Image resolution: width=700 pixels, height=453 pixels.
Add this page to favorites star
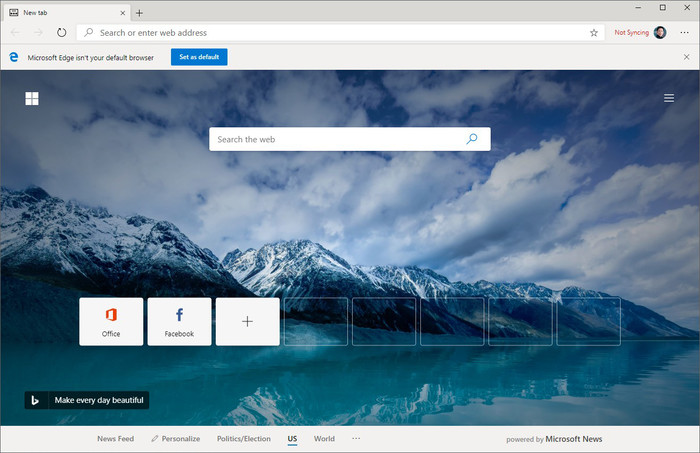click(x=594, y=32)
